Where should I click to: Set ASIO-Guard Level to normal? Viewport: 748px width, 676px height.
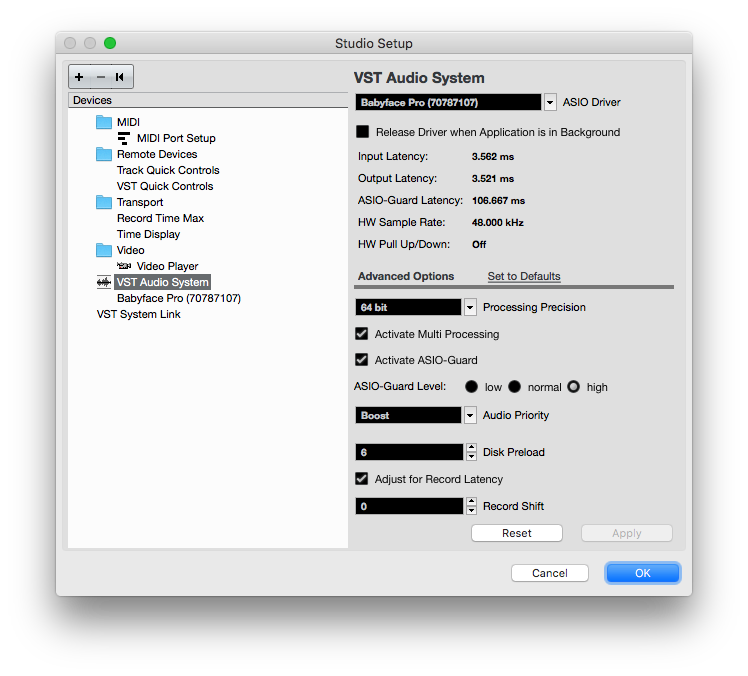click(514, 386)
